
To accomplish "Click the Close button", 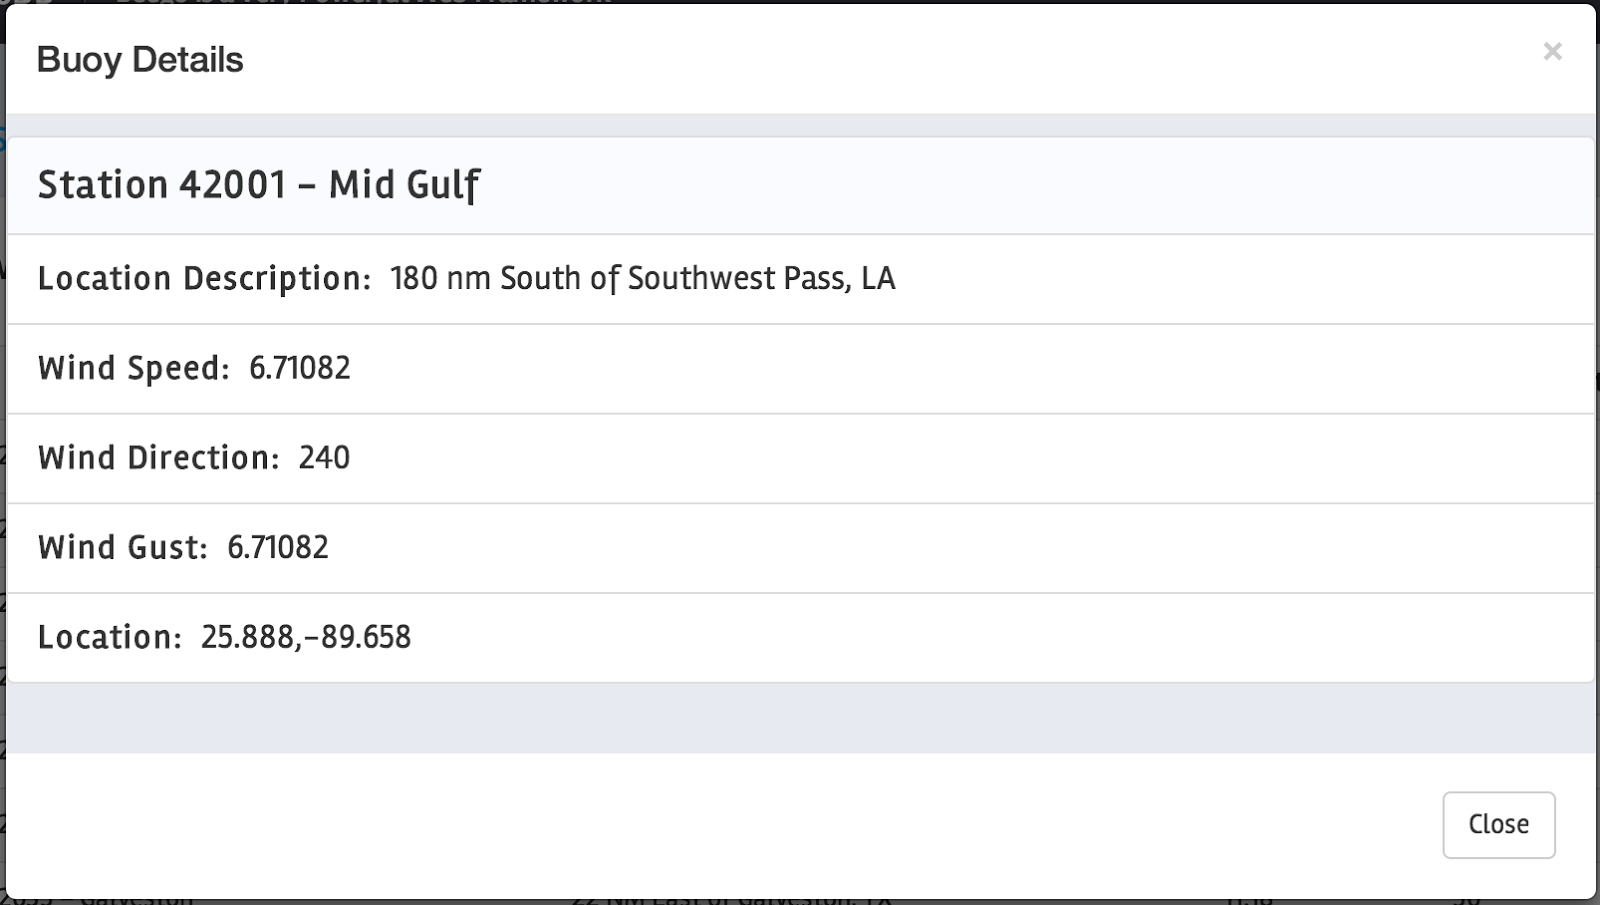I will pos(1498,824).
